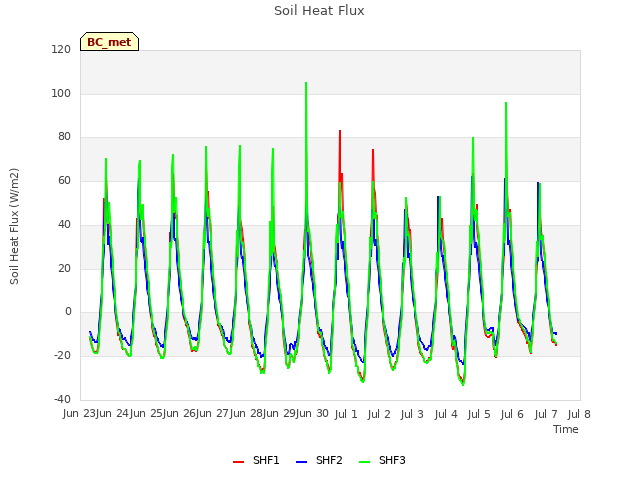This screenshot has width=640, height=480.
Task: Click the -40 y-axis tick label
Action: (62, 399)
